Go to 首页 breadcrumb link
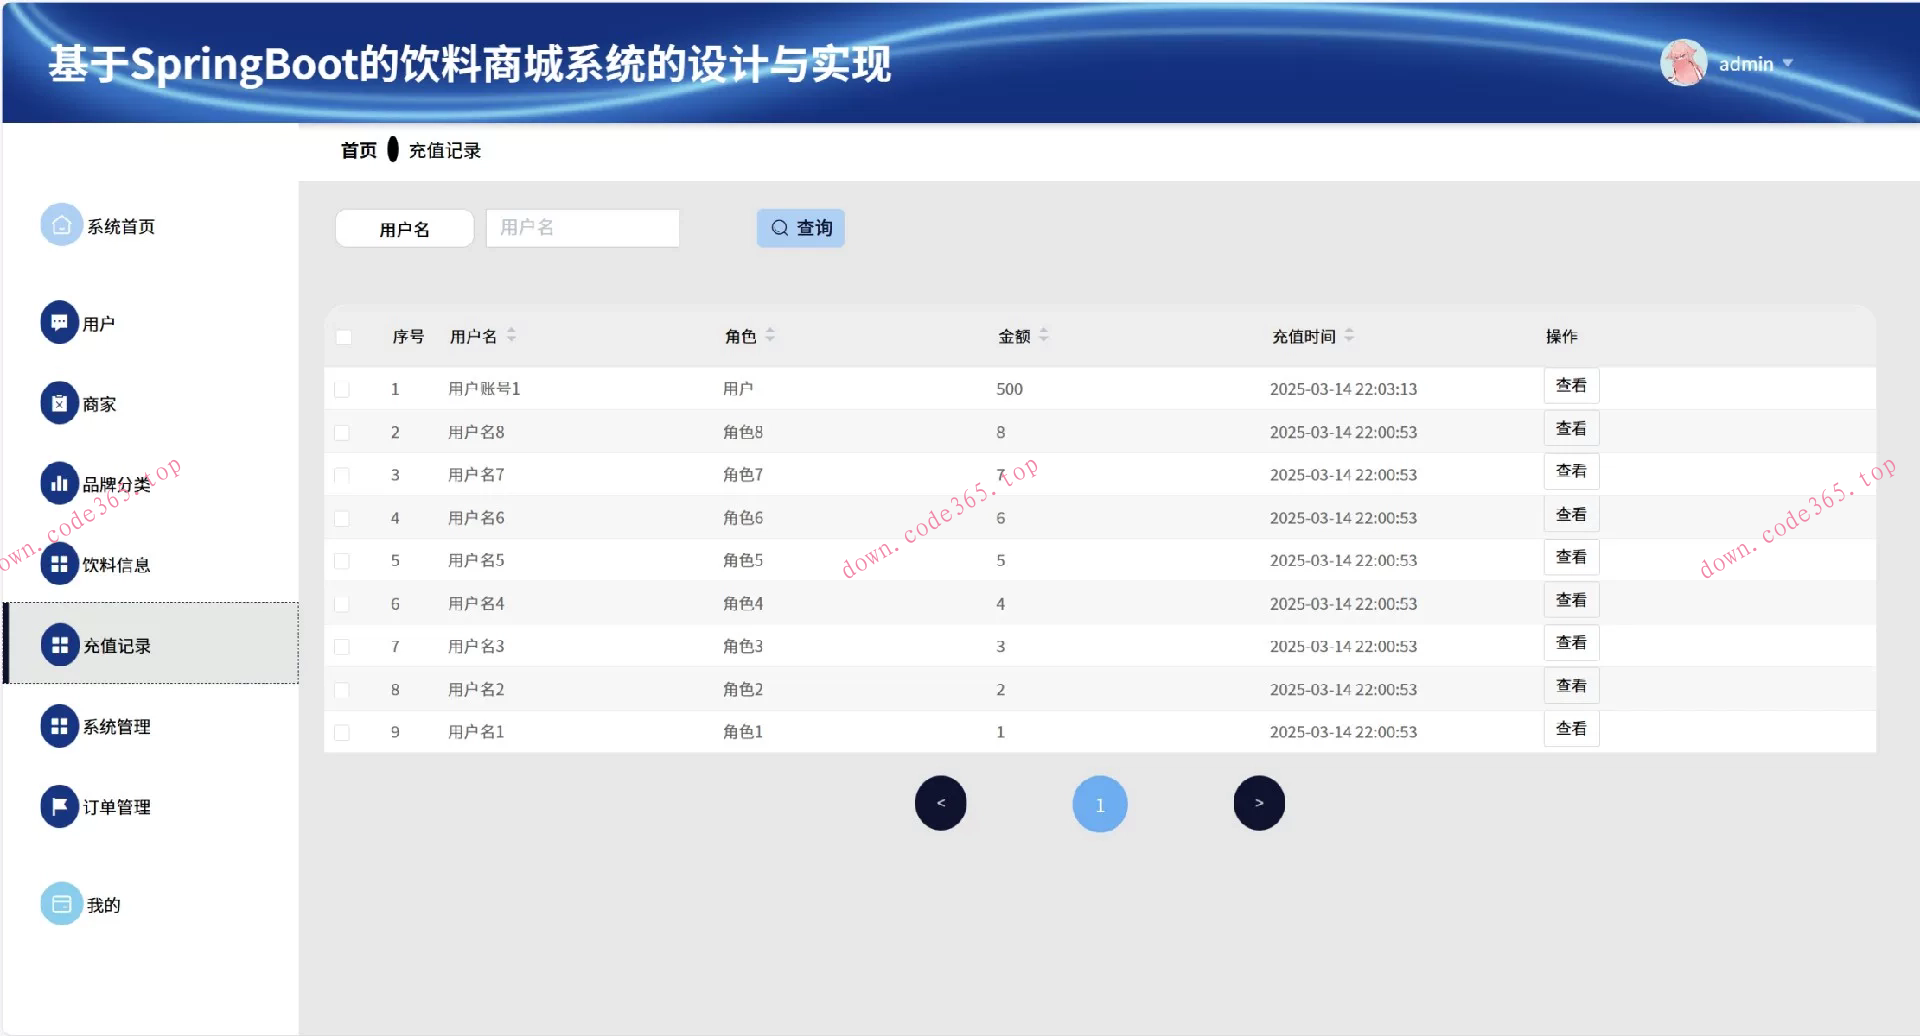This screenshot has height=1036, width=1920. click(x=357, y=149)
